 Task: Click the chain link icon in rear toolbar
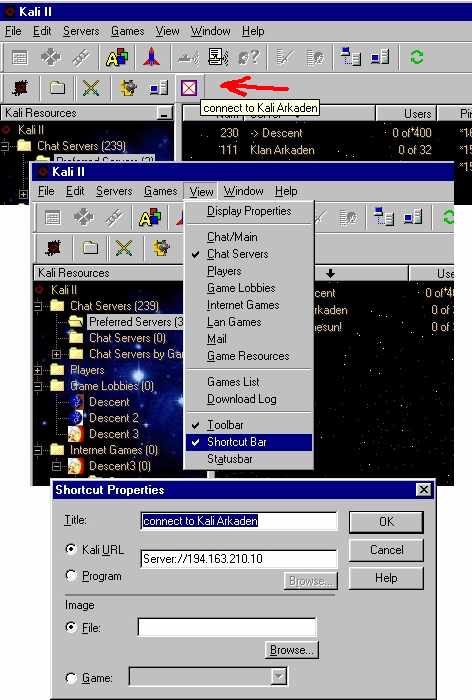coord(81,58)
